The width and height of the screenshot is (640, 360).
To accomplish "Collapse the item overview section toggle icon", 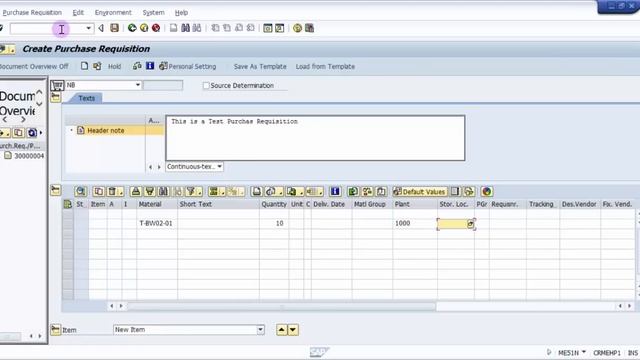I will click(x=56, y=190).
